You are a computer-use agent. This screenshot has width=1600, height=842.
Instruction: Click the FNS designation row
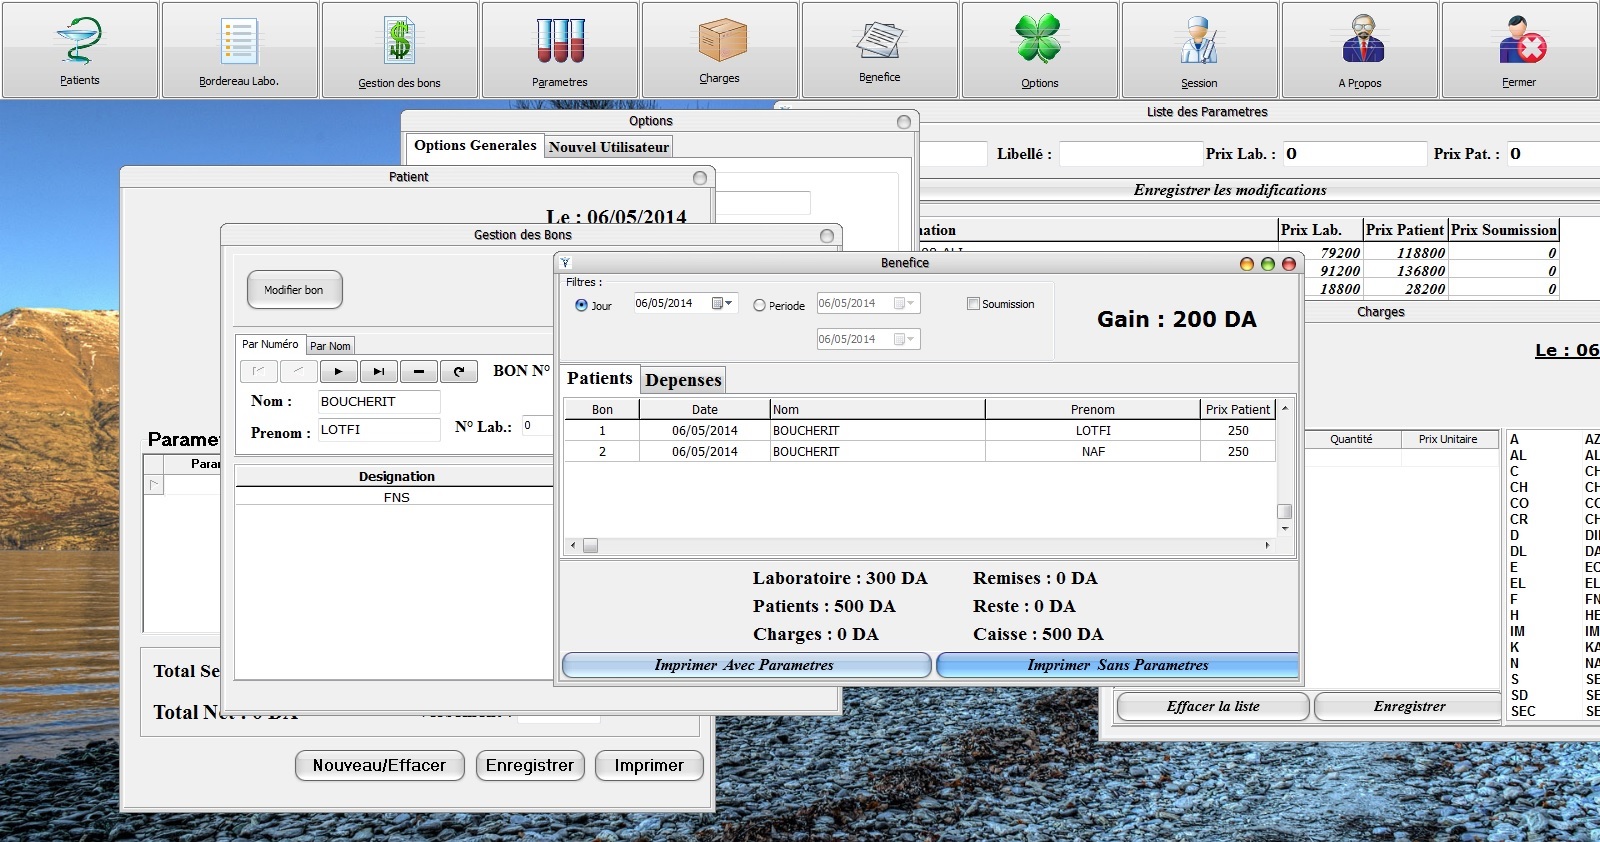[396, 497]
